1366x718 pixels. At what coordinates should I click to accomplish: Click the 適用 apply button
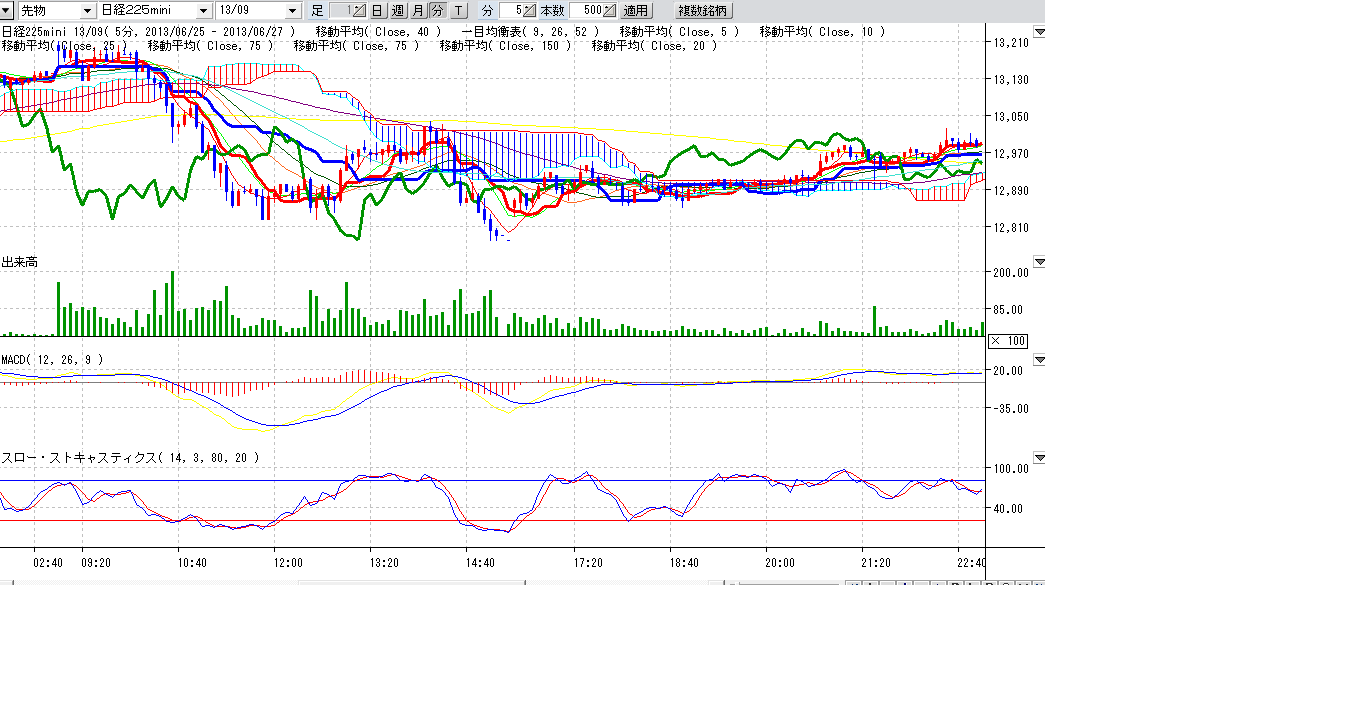pos(635,11)
